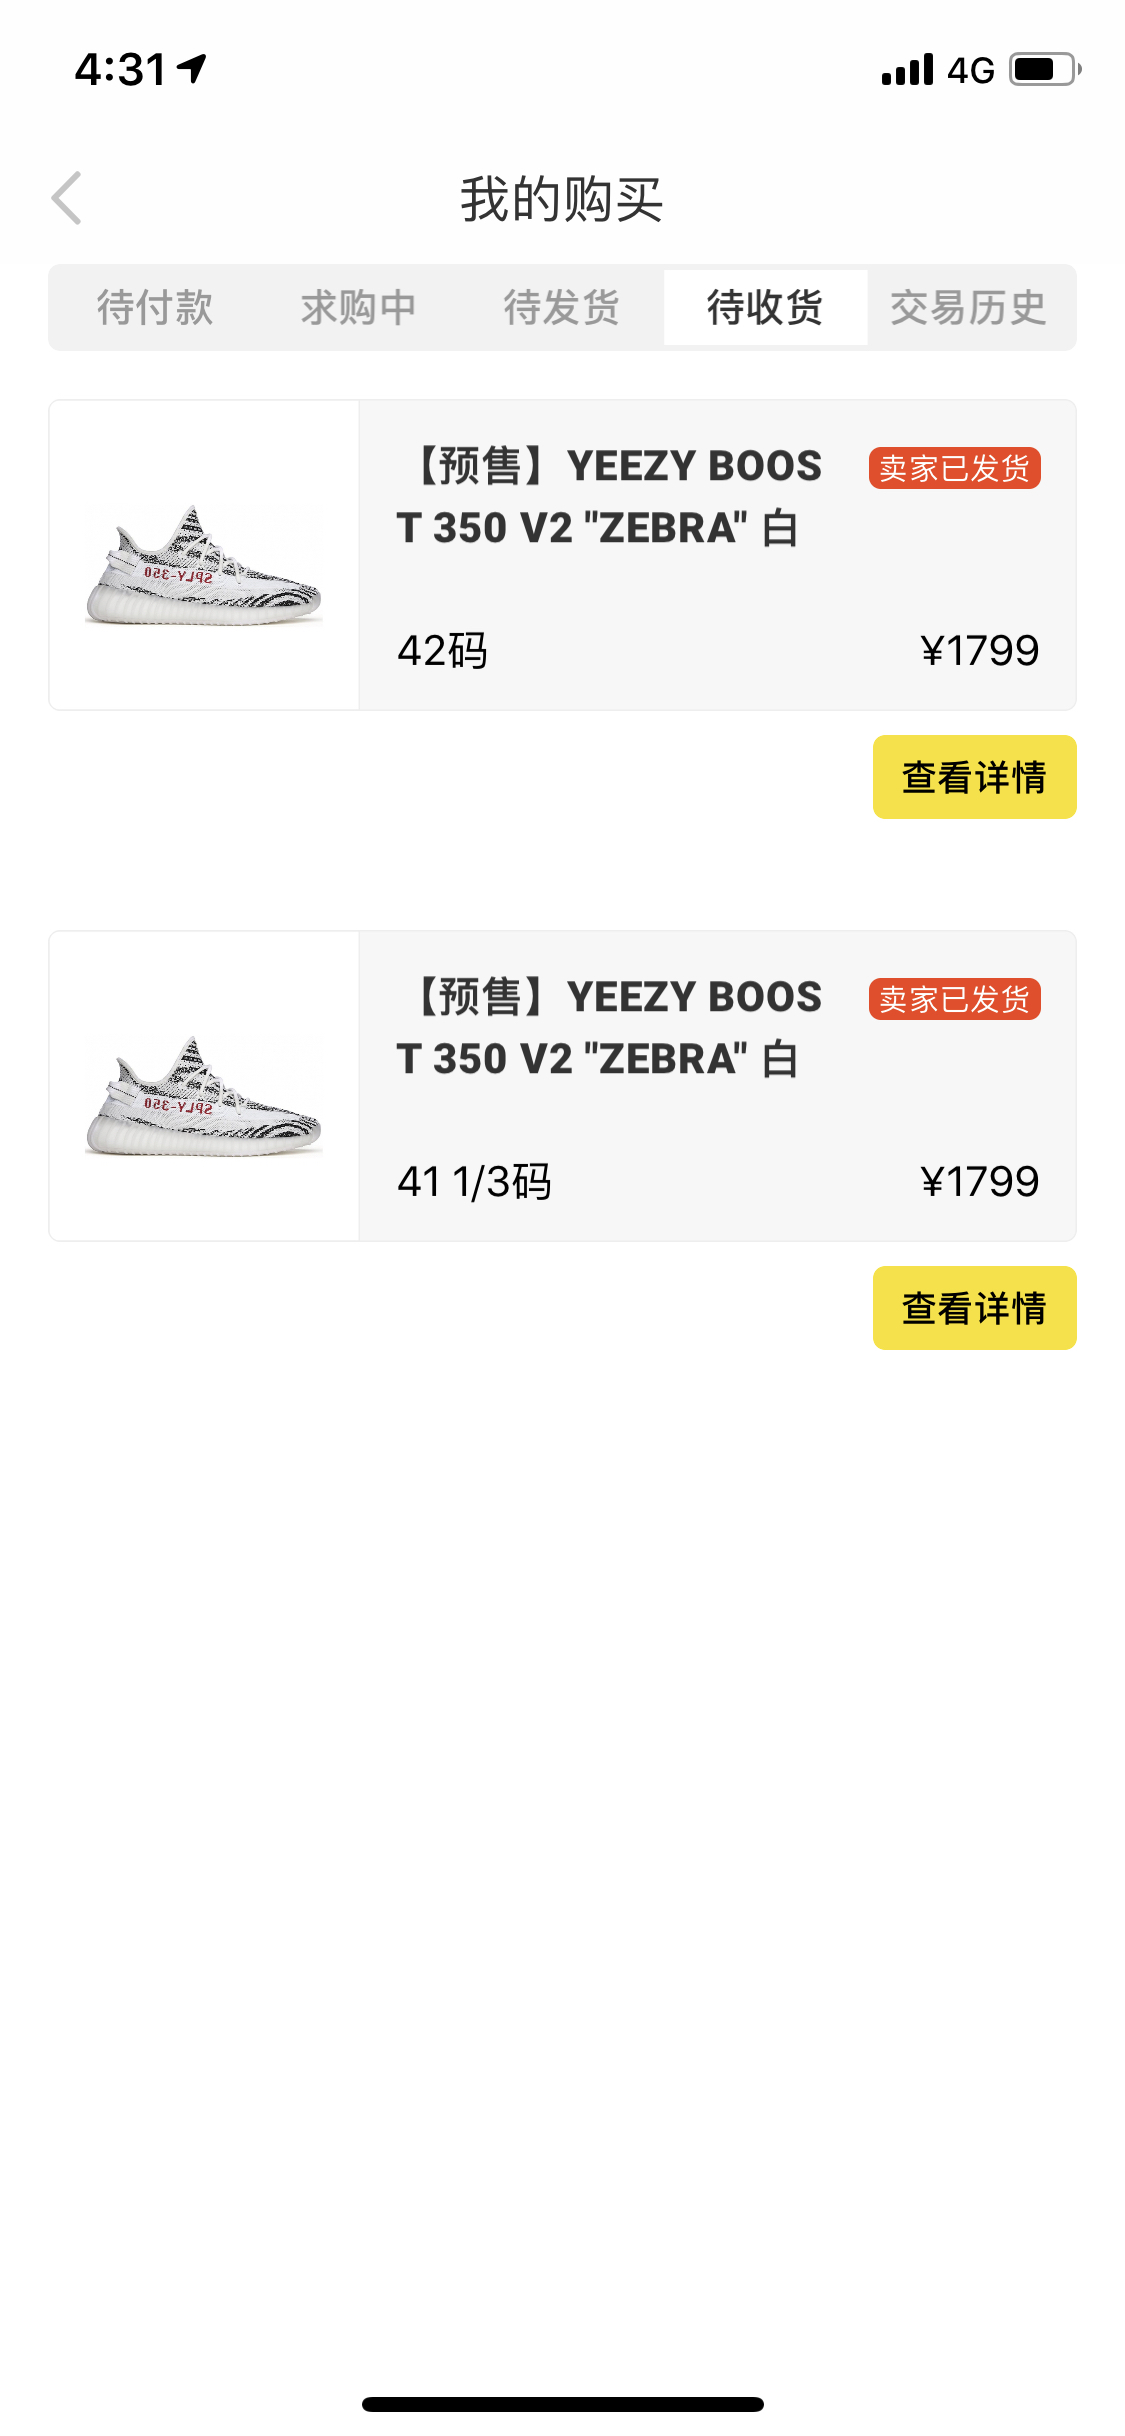Open the second YEEZY BOOST 350 title

(610, 1028)
